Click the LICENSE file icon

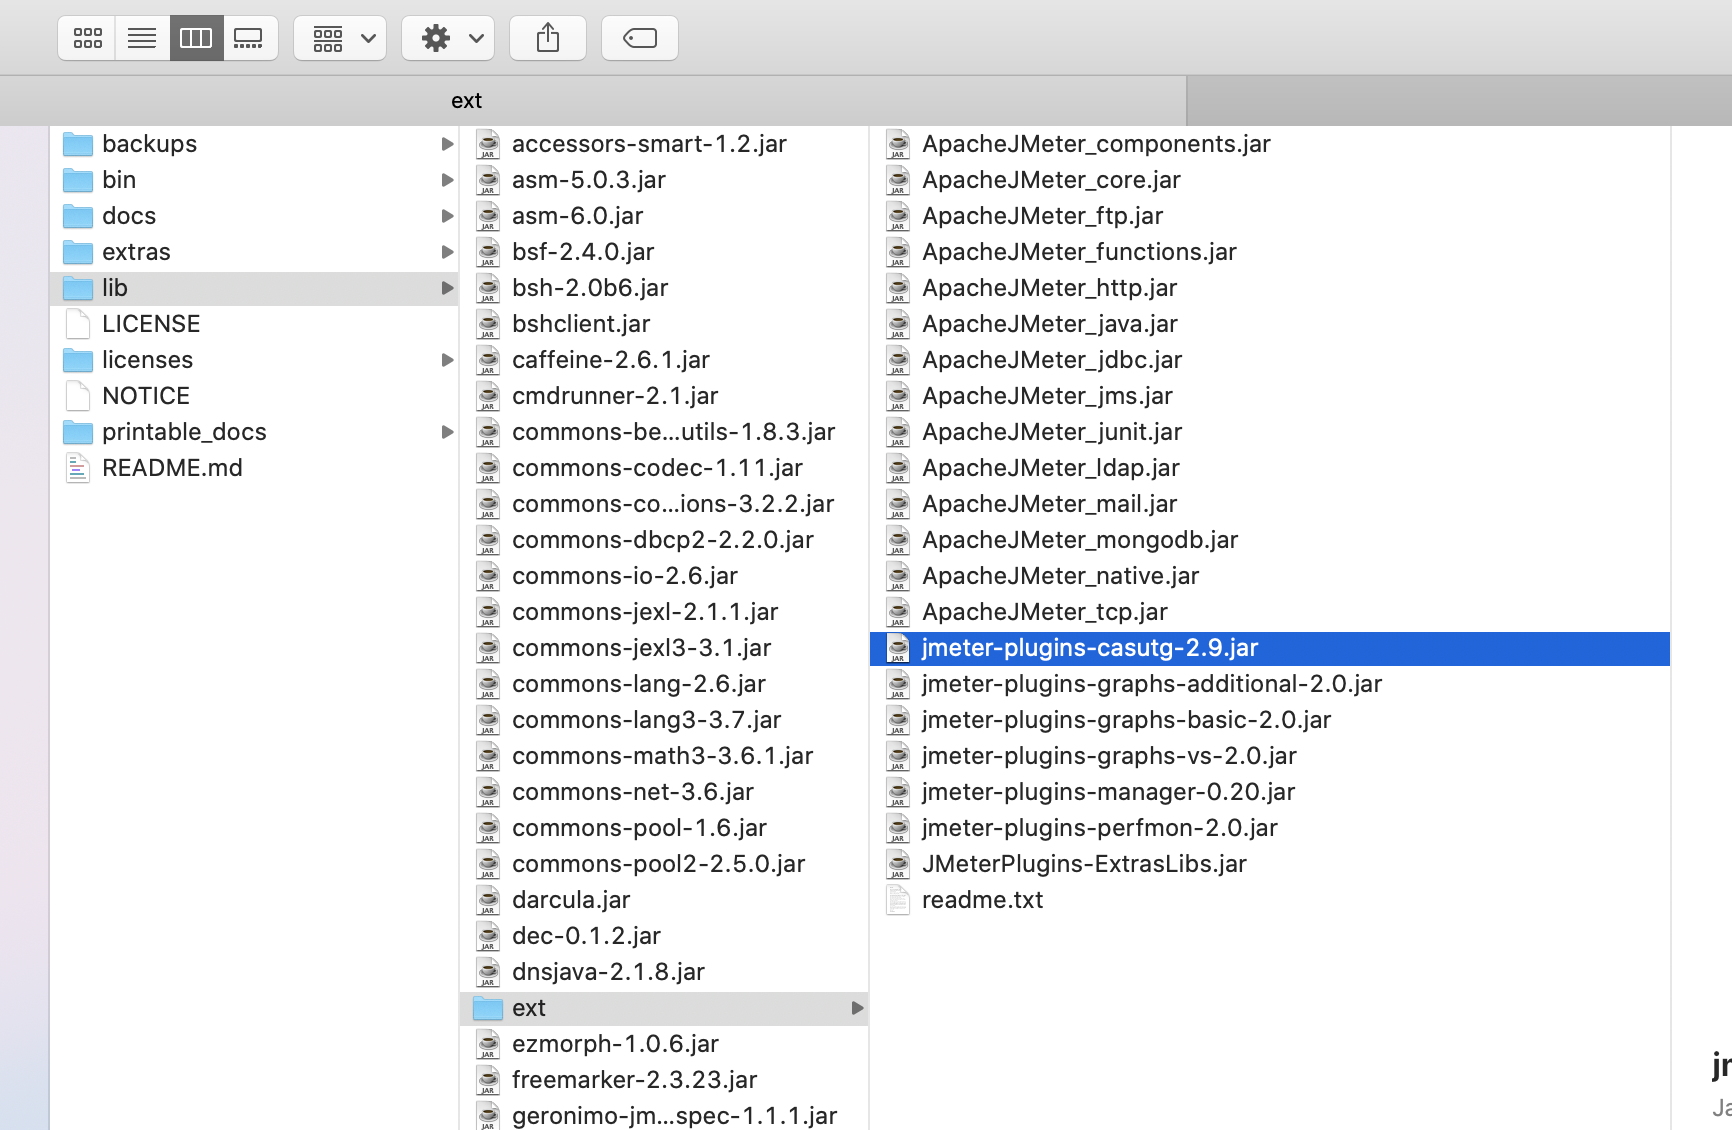[x=78, y=324]
